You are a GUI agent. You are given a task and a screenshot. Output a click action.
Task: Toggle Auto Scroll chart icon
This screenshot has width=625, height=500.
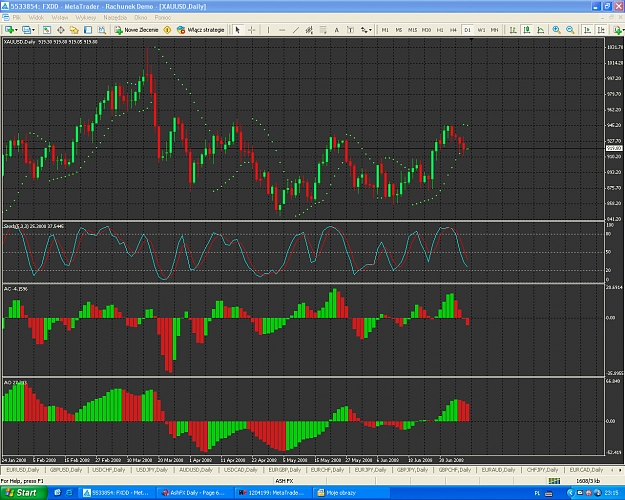tap(588, 30)
